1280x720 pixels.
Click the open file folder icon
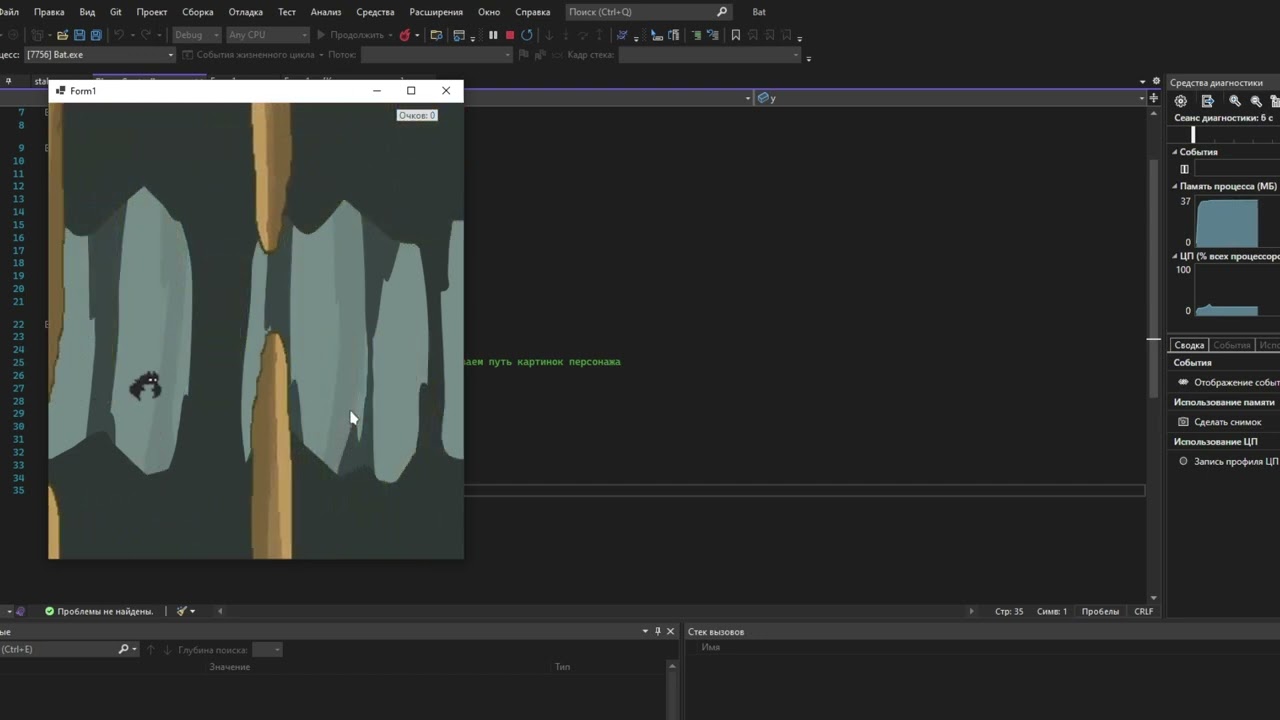pos(62,35)
